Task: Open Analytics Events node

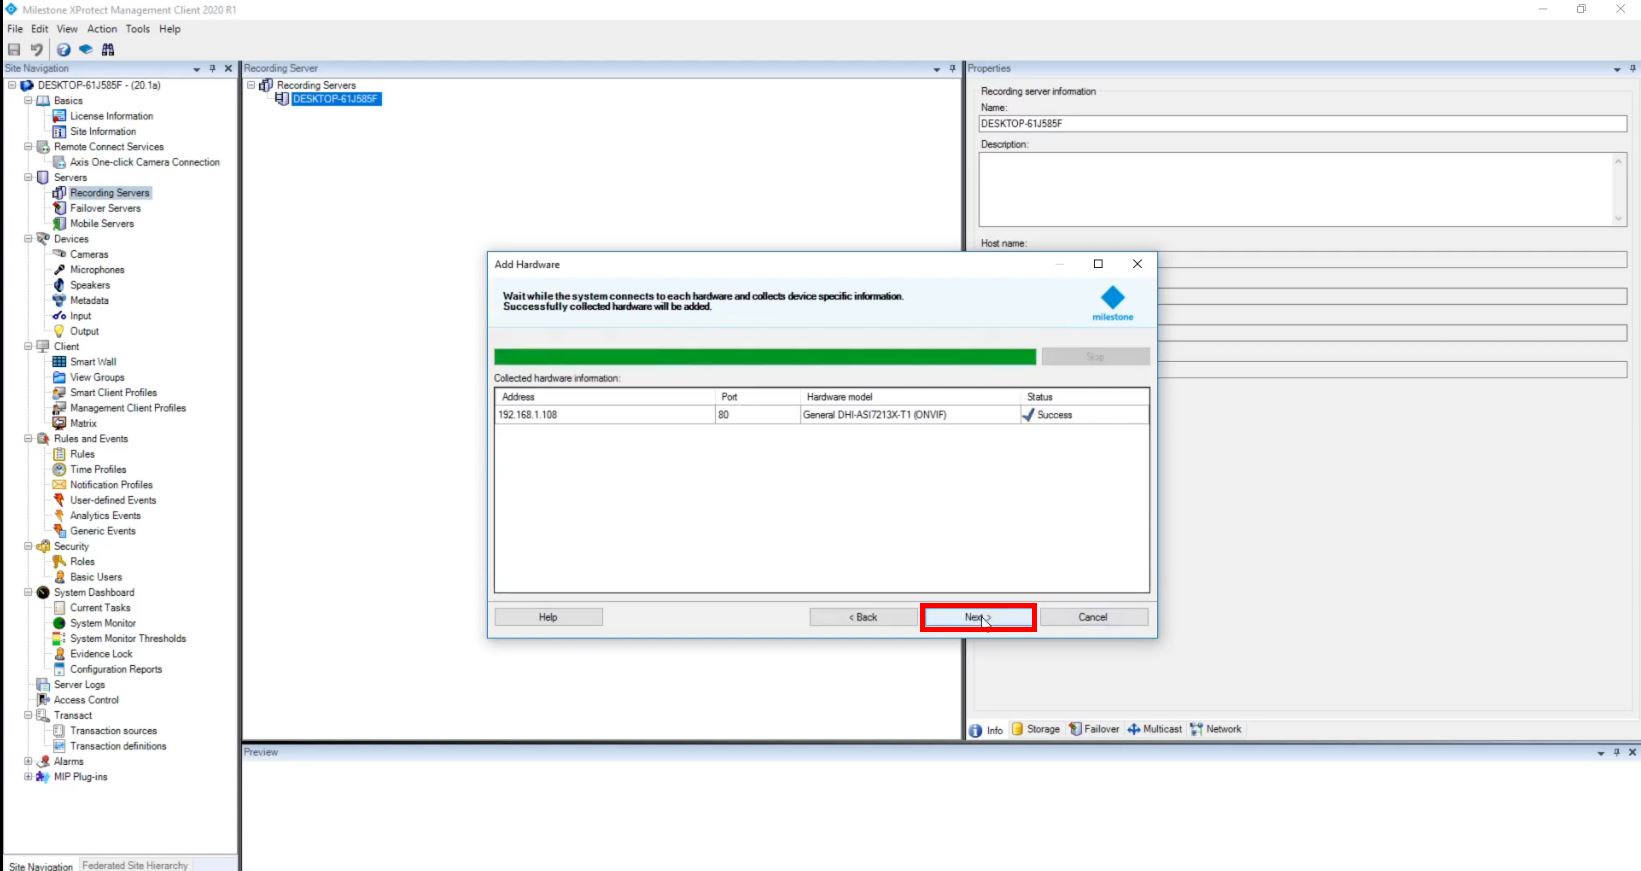Action: (105, 516)
